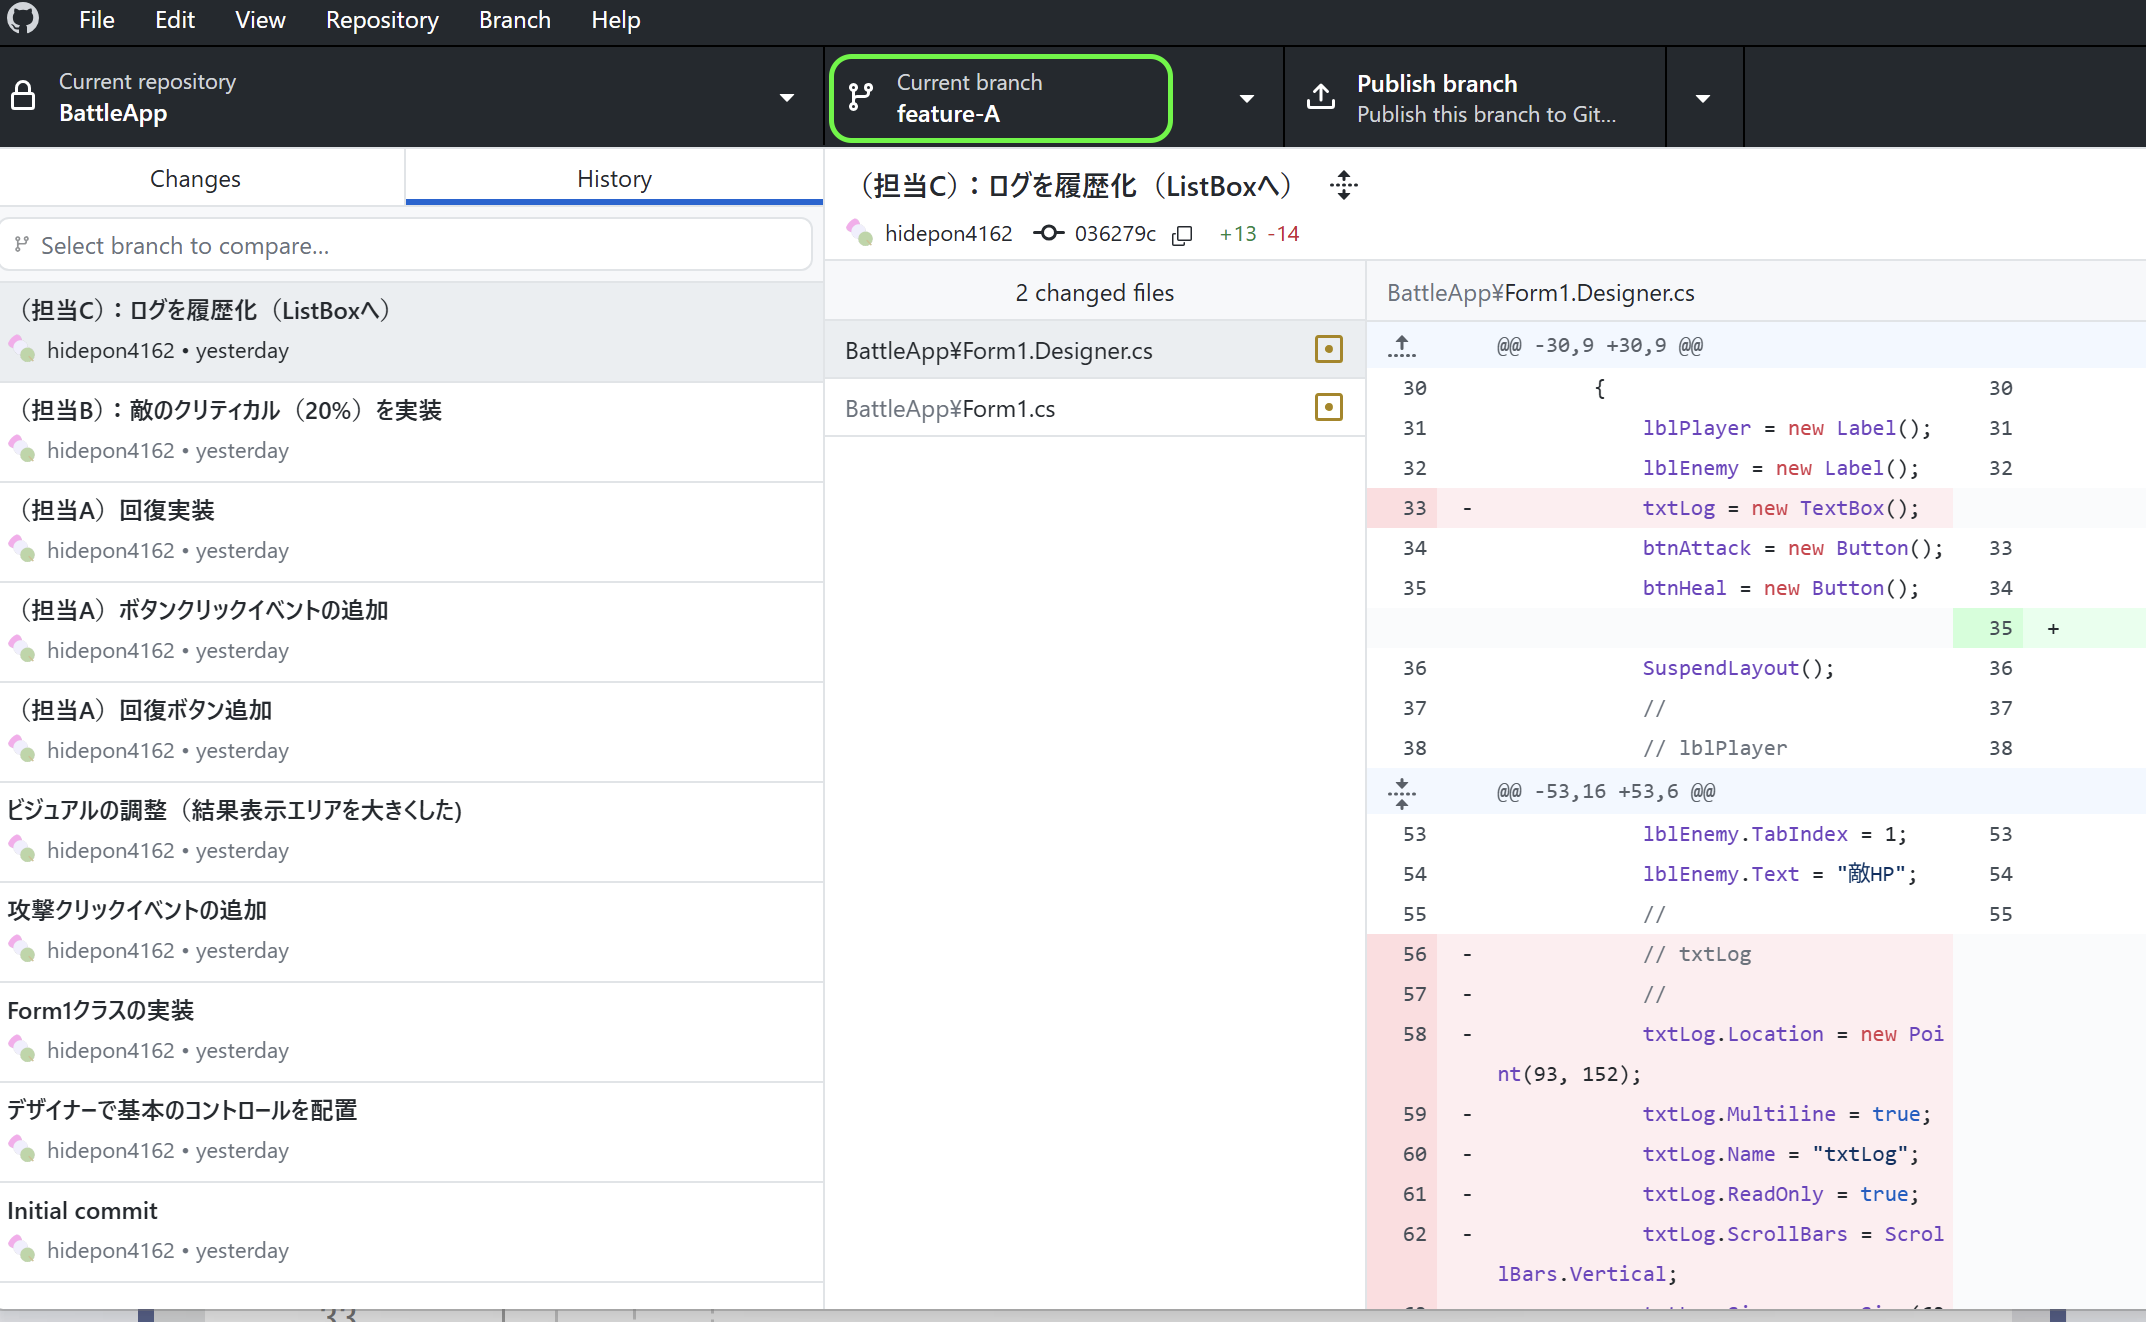This screenshot has width=2146, height=1322.
Task: Open changed file BattleApp¥Form1.cs
Action: (1095, 408)
